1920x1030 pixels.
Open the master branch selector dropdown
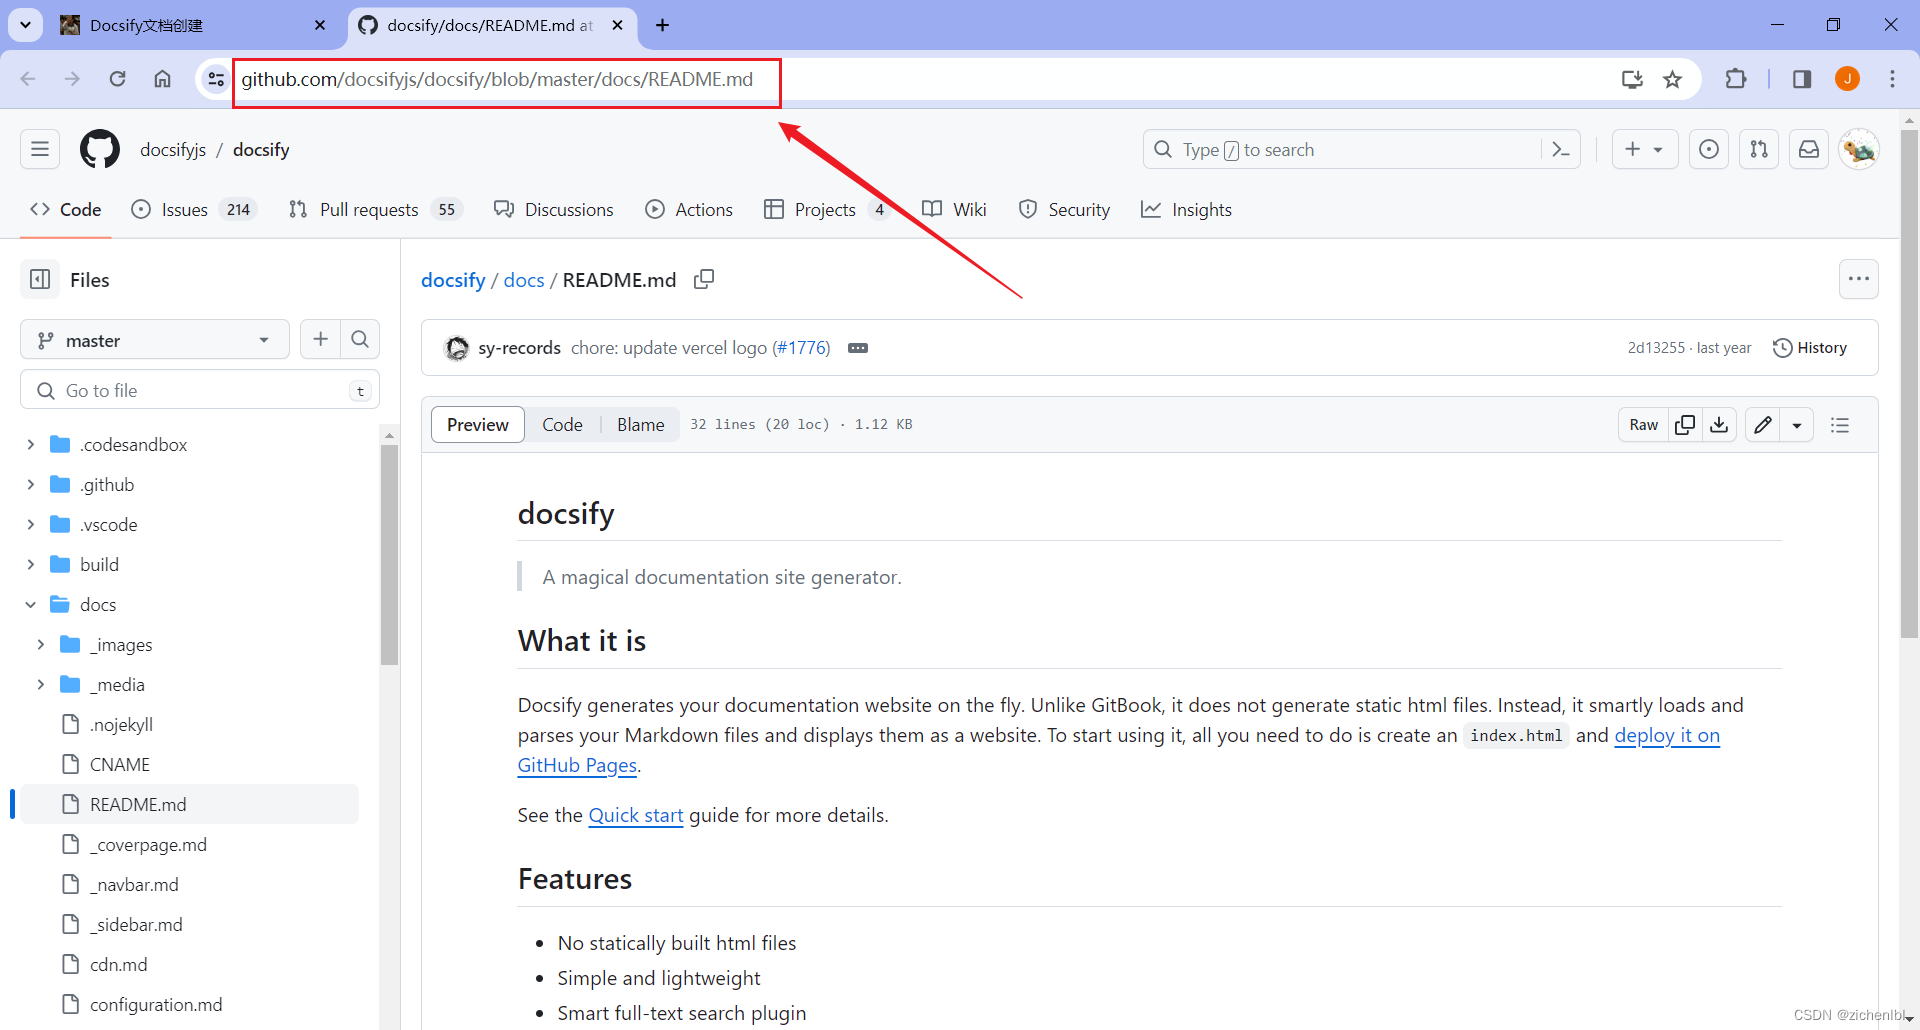pos(155,340)
